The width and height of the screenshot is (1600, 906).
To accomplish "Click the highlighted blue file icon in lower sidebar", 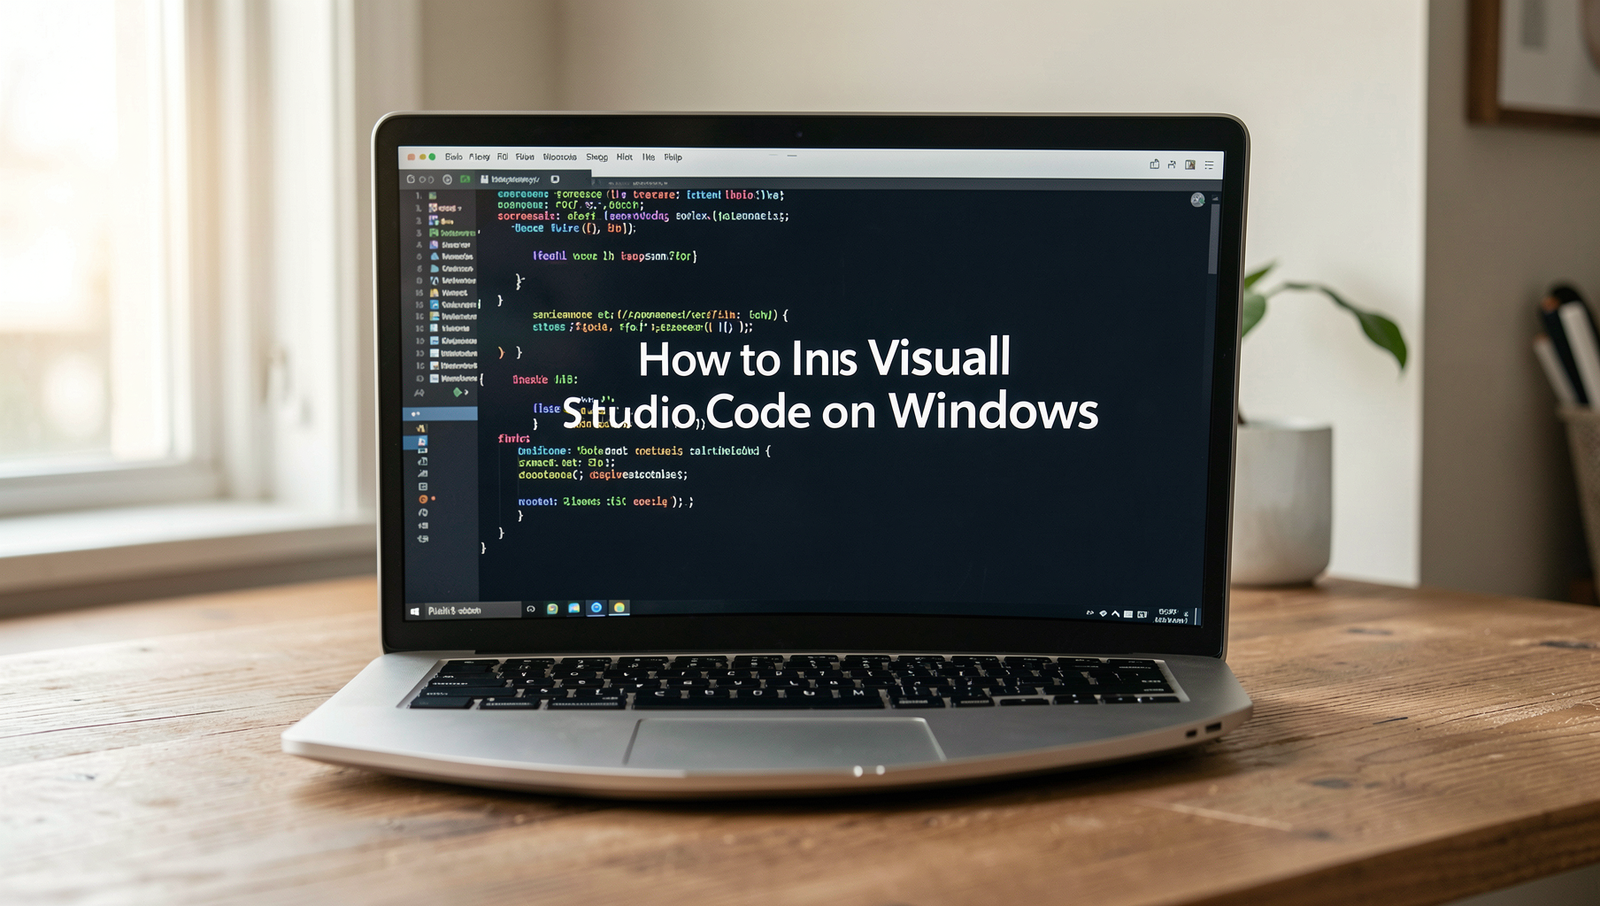I will click(422, 440).
